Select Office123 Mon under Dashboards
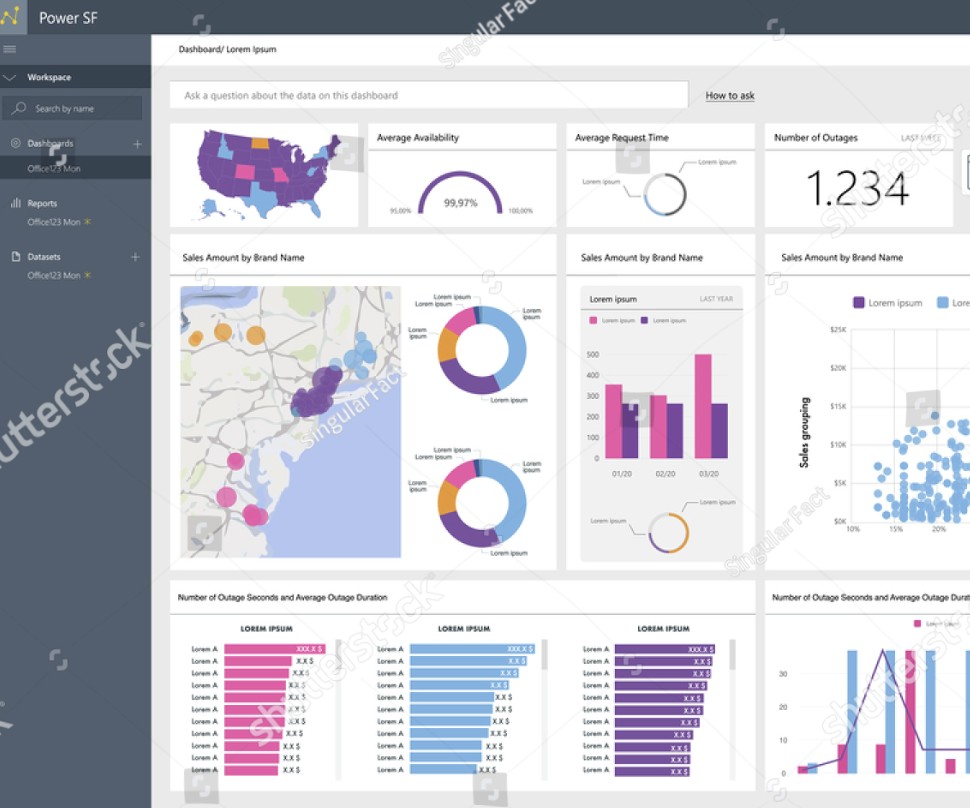 tap(55, 168)
